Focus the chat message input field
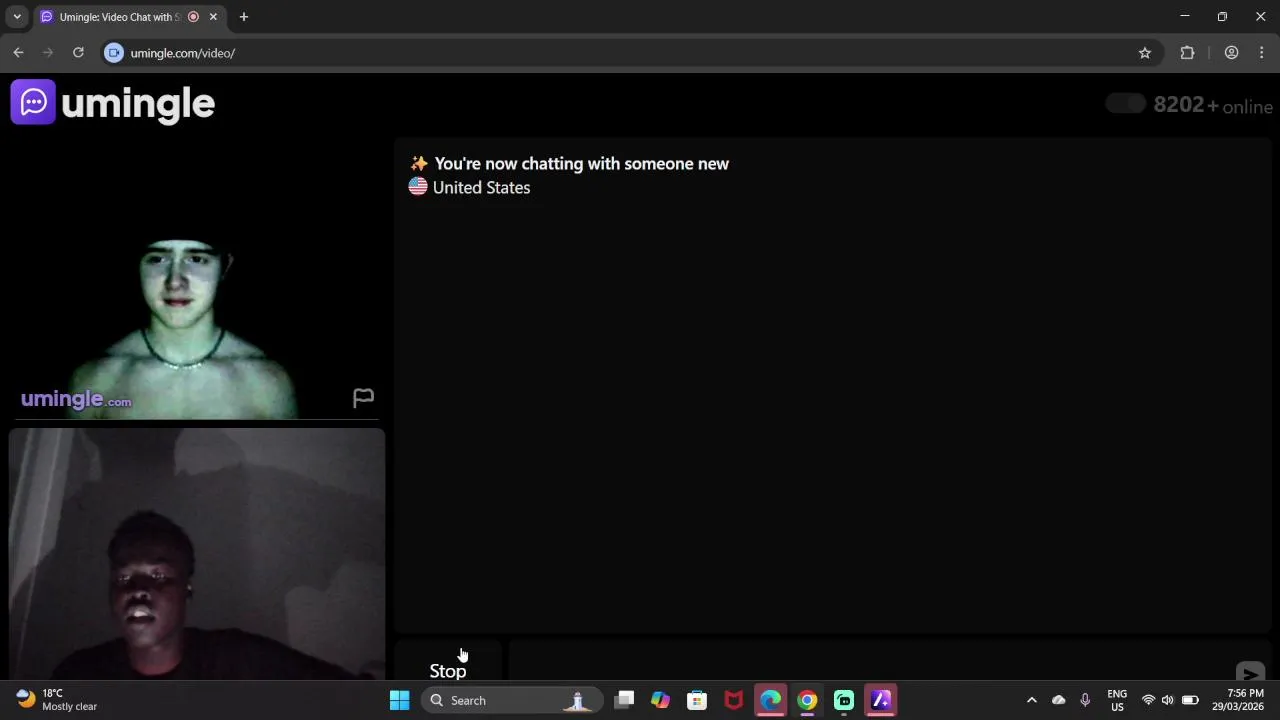Screen dimensions: 1280x720 [870, 663]
